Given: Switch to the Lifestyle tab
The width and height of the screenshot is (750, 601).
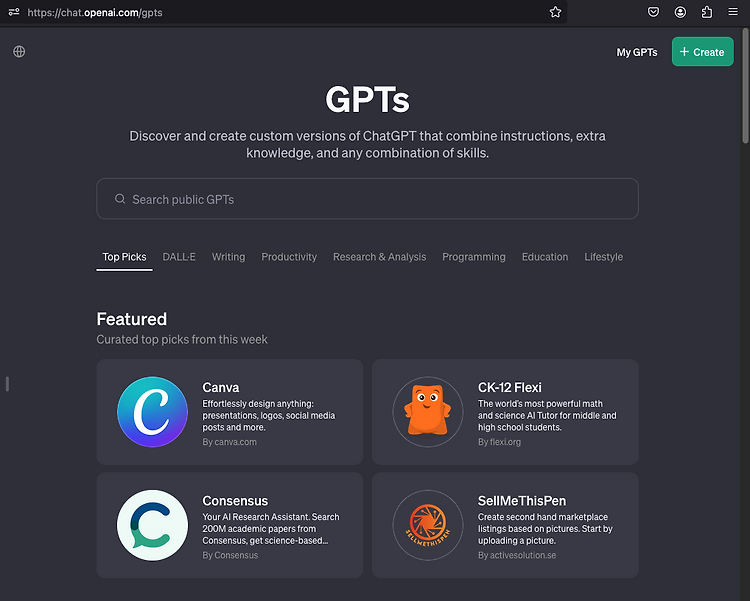Looking at the screenshot, I should coord(604,257).
